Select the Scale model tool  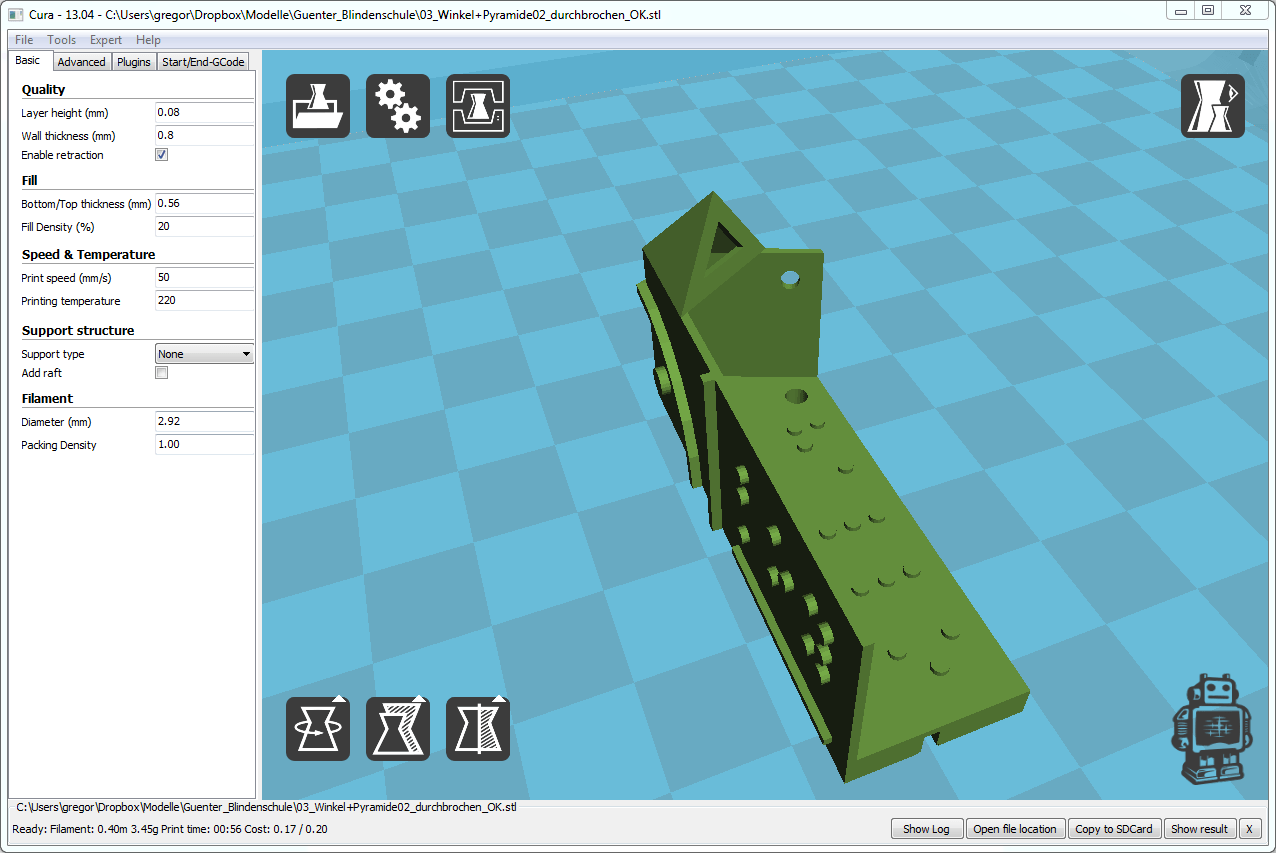tap(398, 729)
